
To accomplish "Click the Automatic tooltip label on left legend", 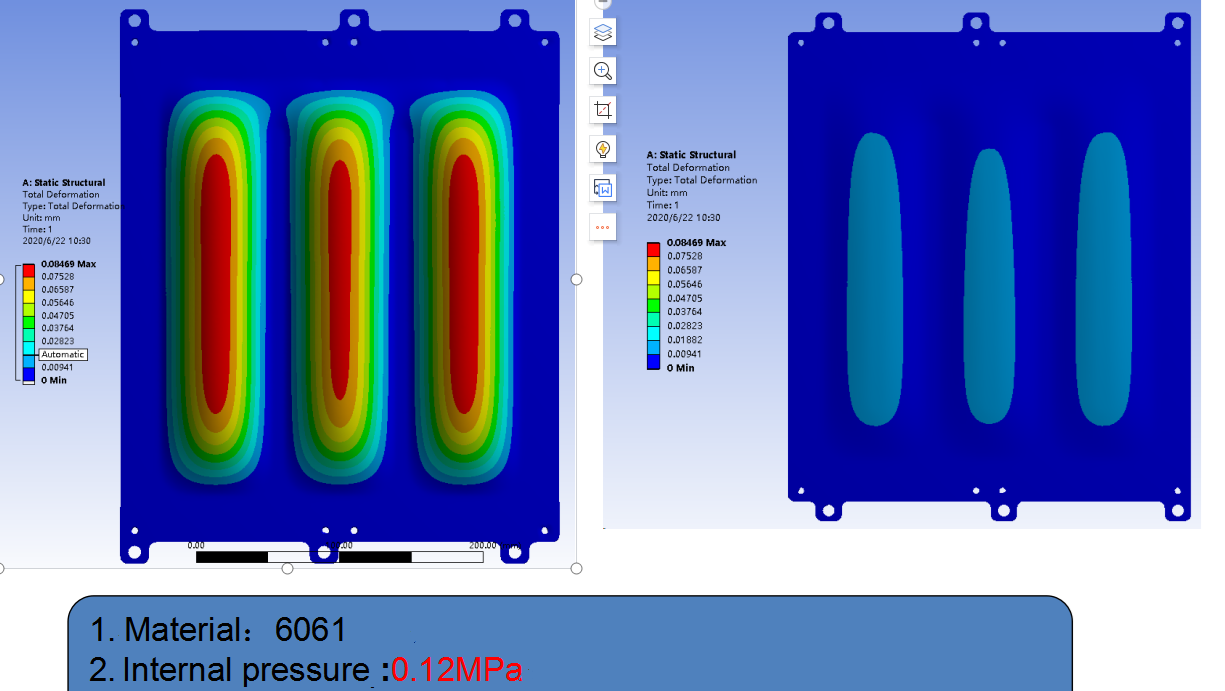I will [x=63, y=355].
